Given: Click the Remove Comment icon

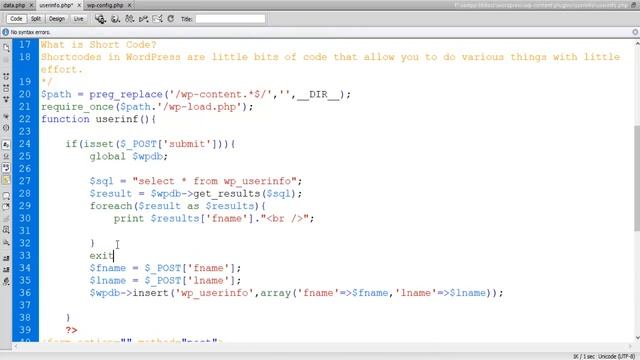Looking at the screenshot, I should click(x=6, y=207).
